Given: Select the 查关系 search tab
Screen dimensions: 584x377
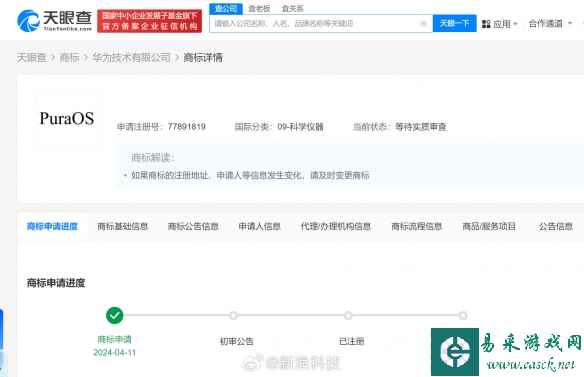Looking at the screenshot, I should pyautogui.click(x=293, y=8).
